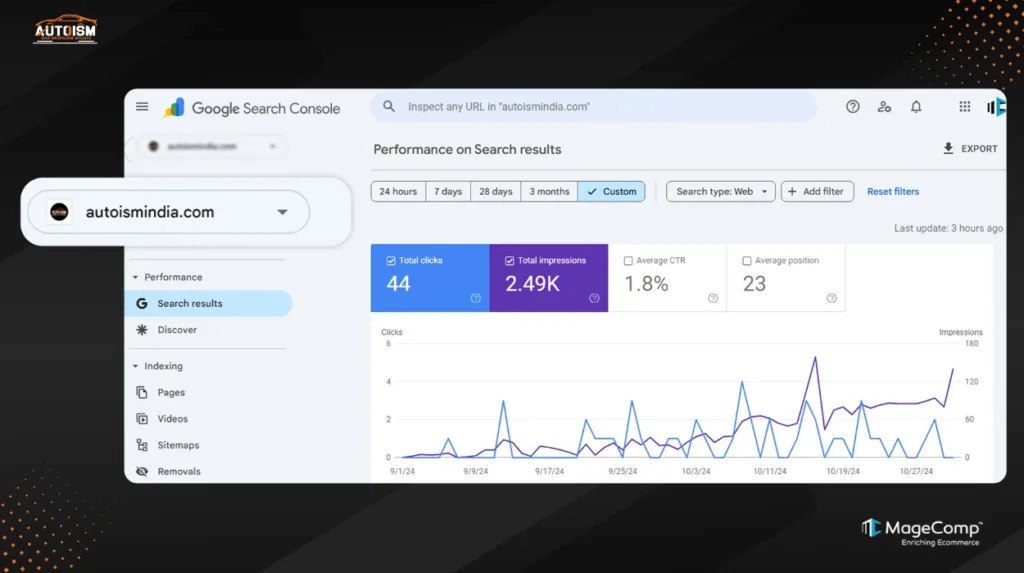The width and height of the screenshot is (1024, 573).
Task: Open the Google apps grid
Action: click(964, 107)
